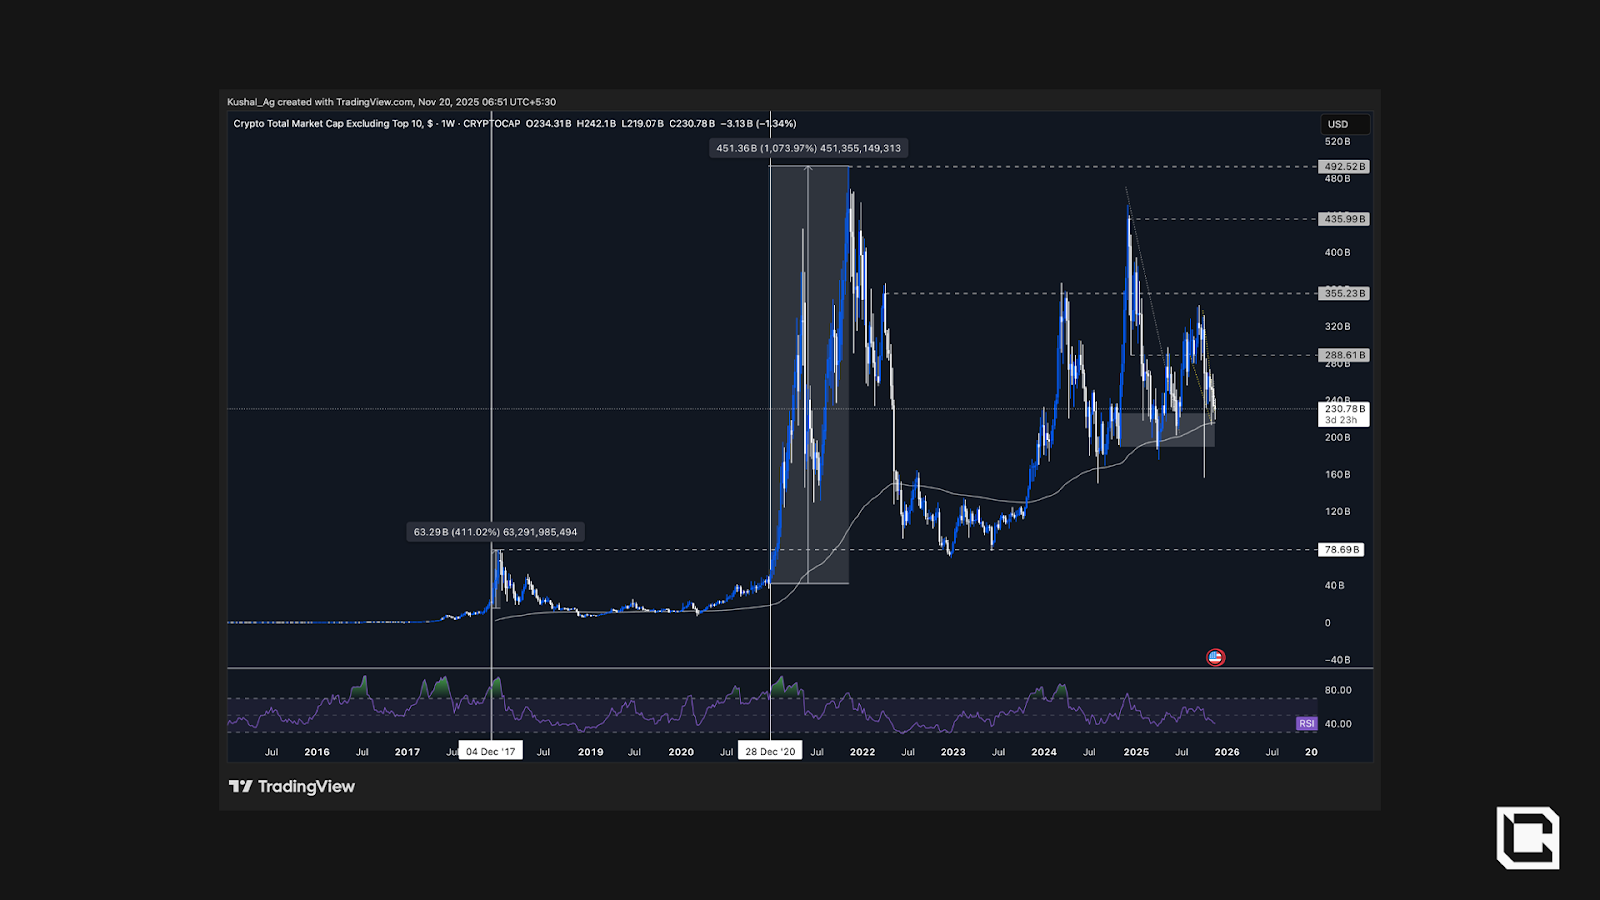1600x900 pixels.
Task: Click the current price 230.78B label
Action: pos(1344,409)
